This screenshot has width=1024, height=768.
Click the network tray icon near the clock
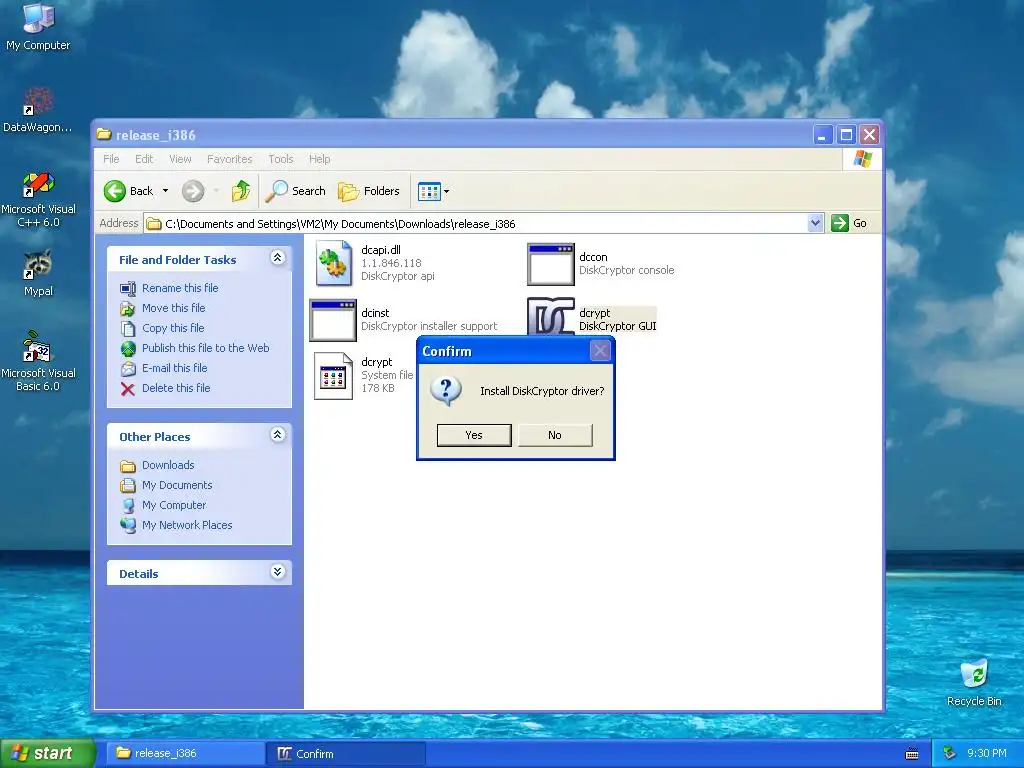click(x=950, y=754)
